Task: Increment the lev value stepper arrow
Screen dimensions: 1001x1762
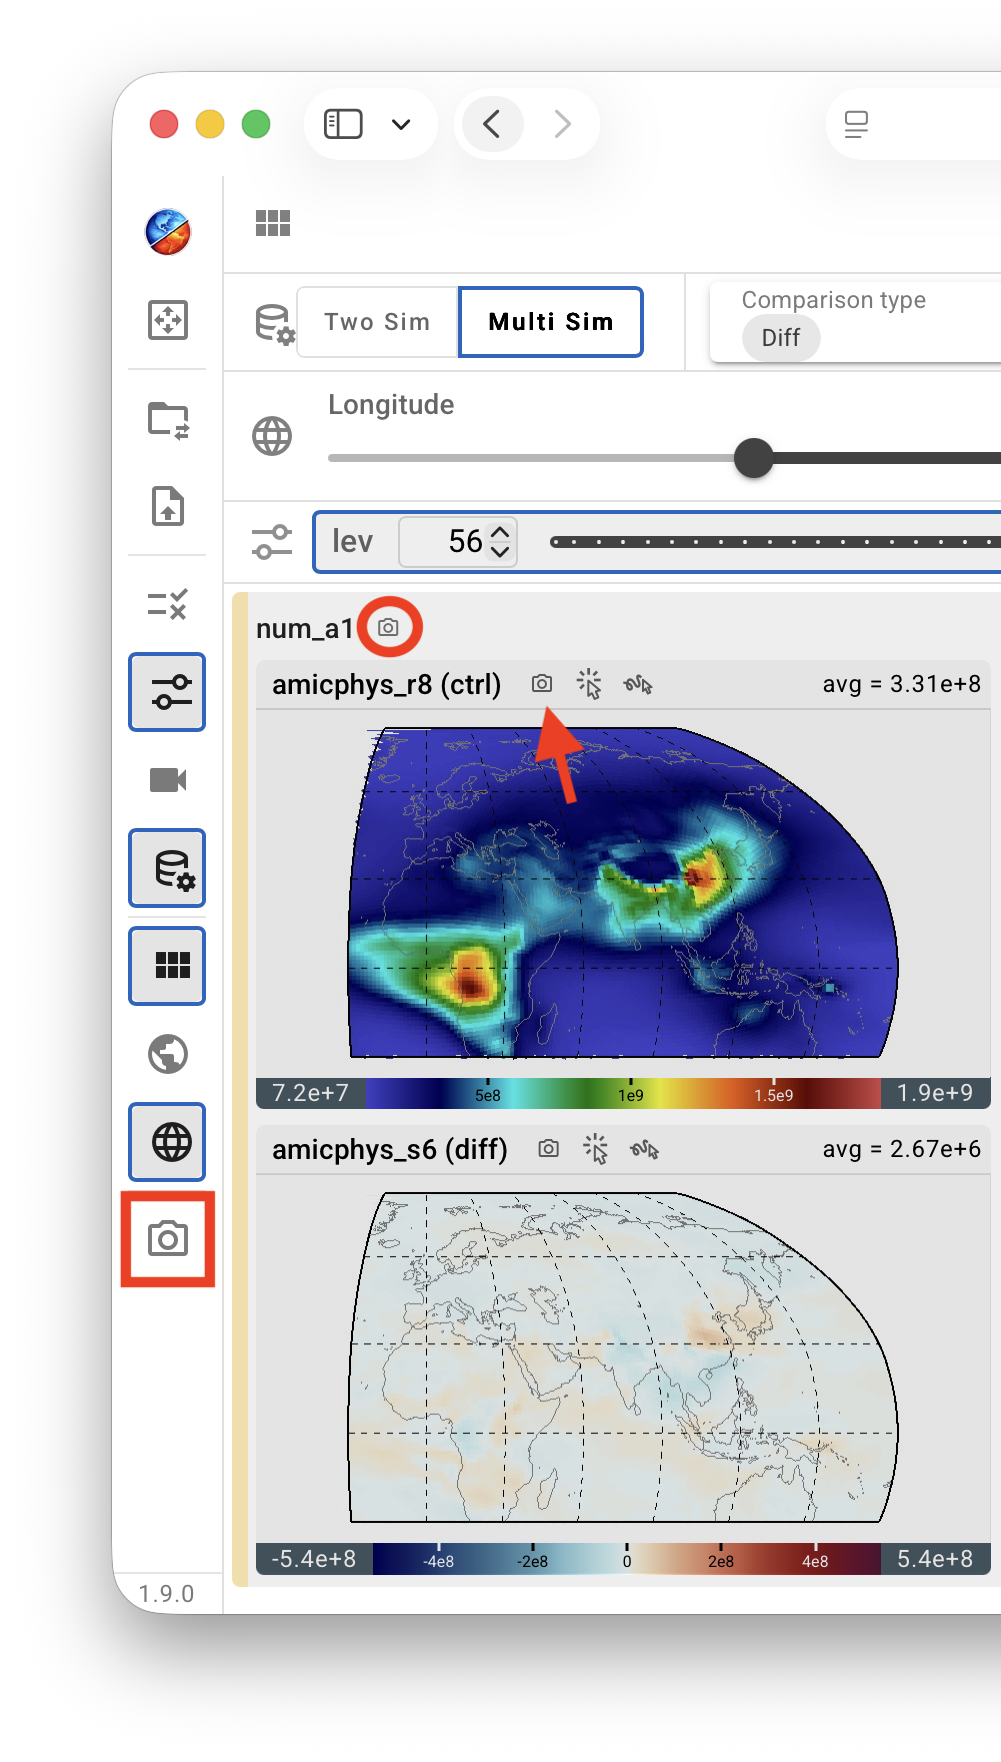Action: [x=501, y=531]
